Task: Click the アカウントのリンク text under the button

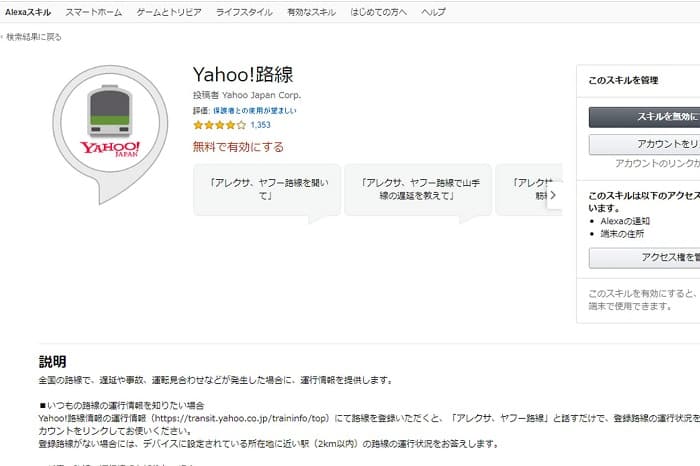Action: click(657, 163)
